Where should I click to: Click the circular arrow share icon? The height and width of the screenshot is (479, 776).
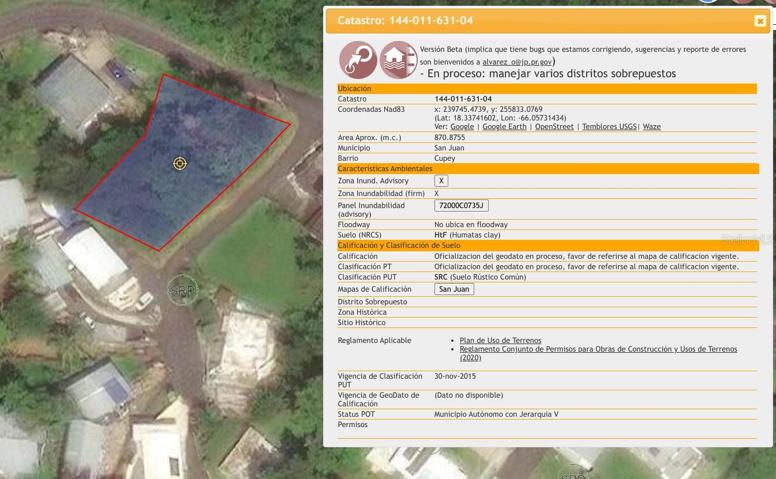tap(358, 60)
